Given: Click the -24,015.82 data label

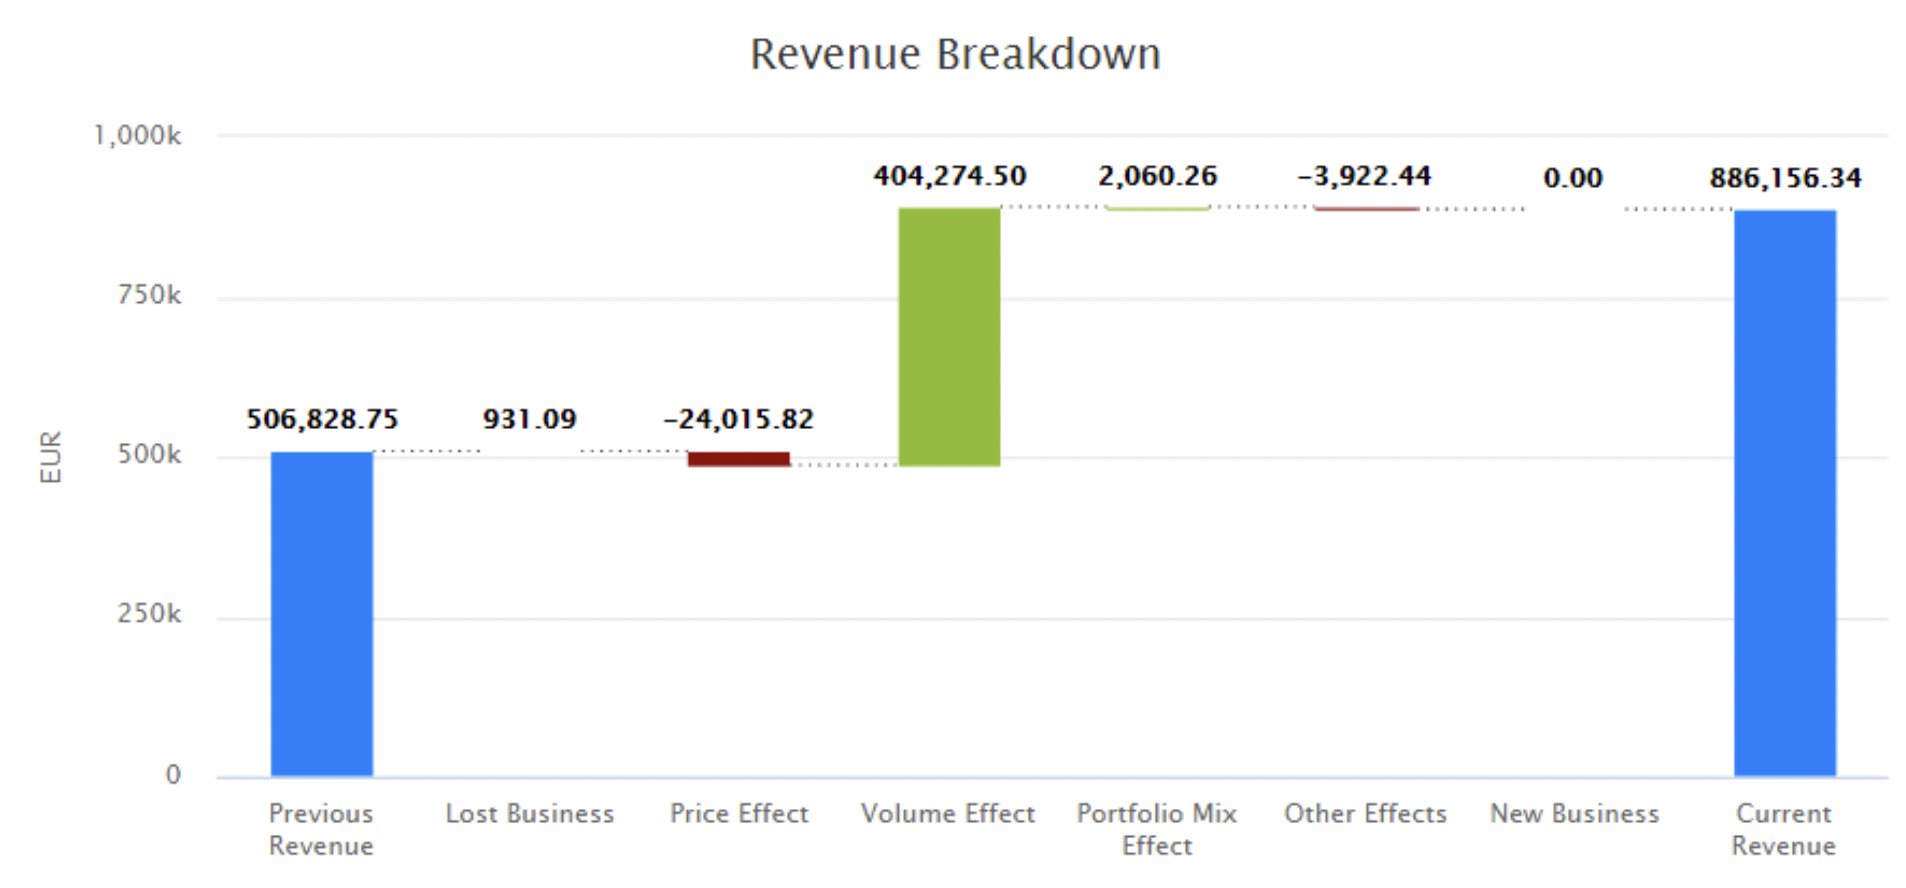Looking at the screenshot, I should pyautogui.click(x=738, y=419).
